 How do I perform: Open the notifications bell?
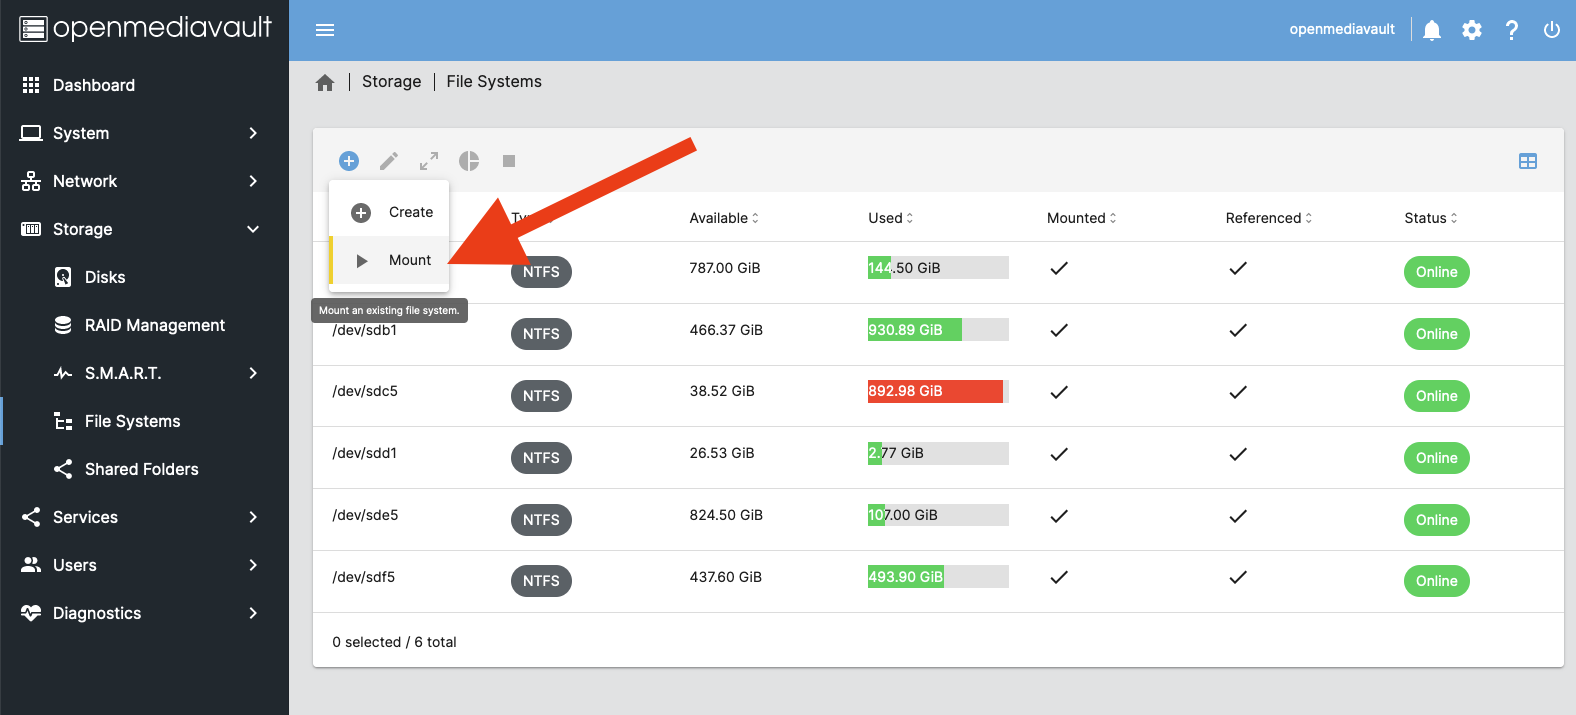(1432, 30)
